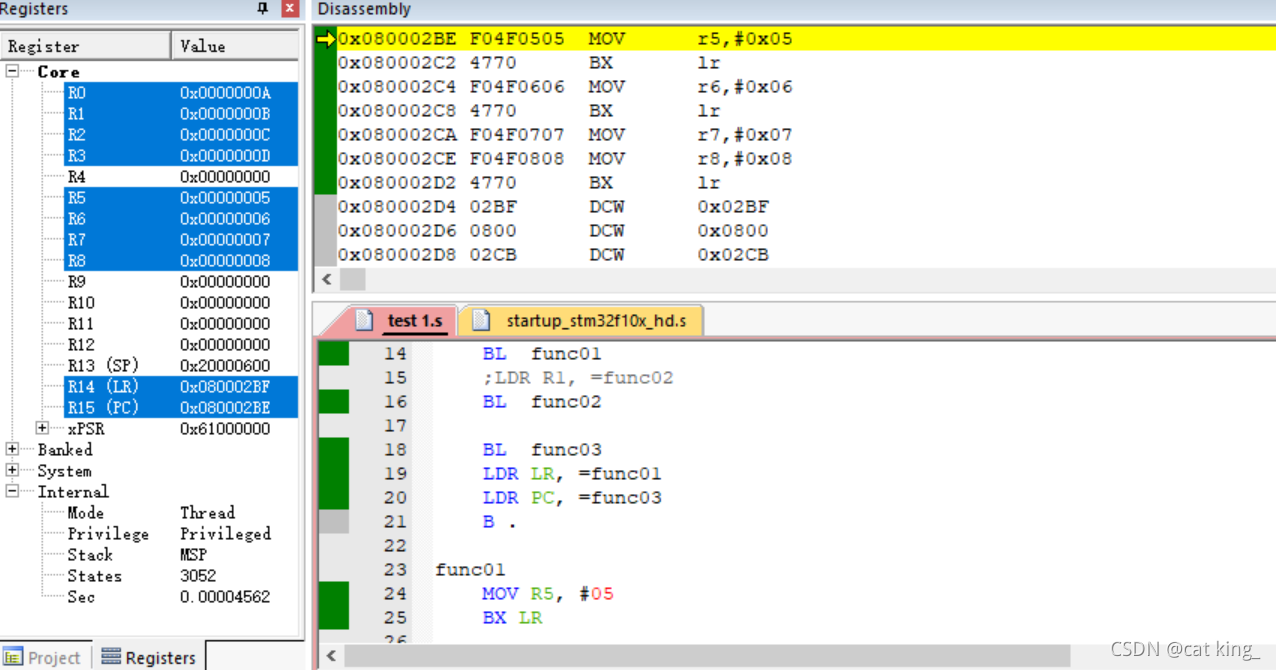This screenshot has width=1276, height=670.
Task: Select register R0 row
Action: (x=181, y=93)
